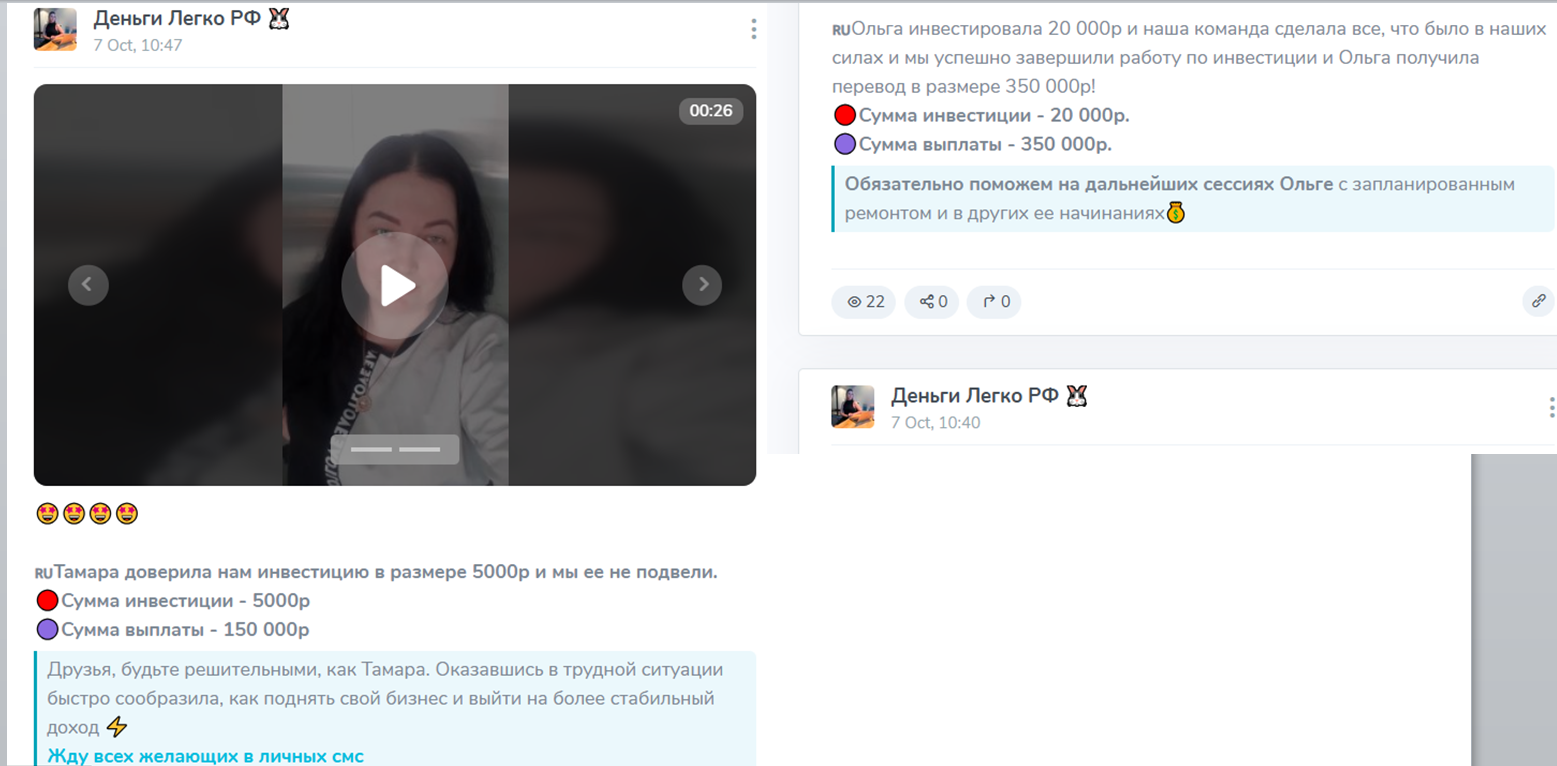Go to previous media slide arrow
This screenshot has width=1557, height=766.
point(88,285)
